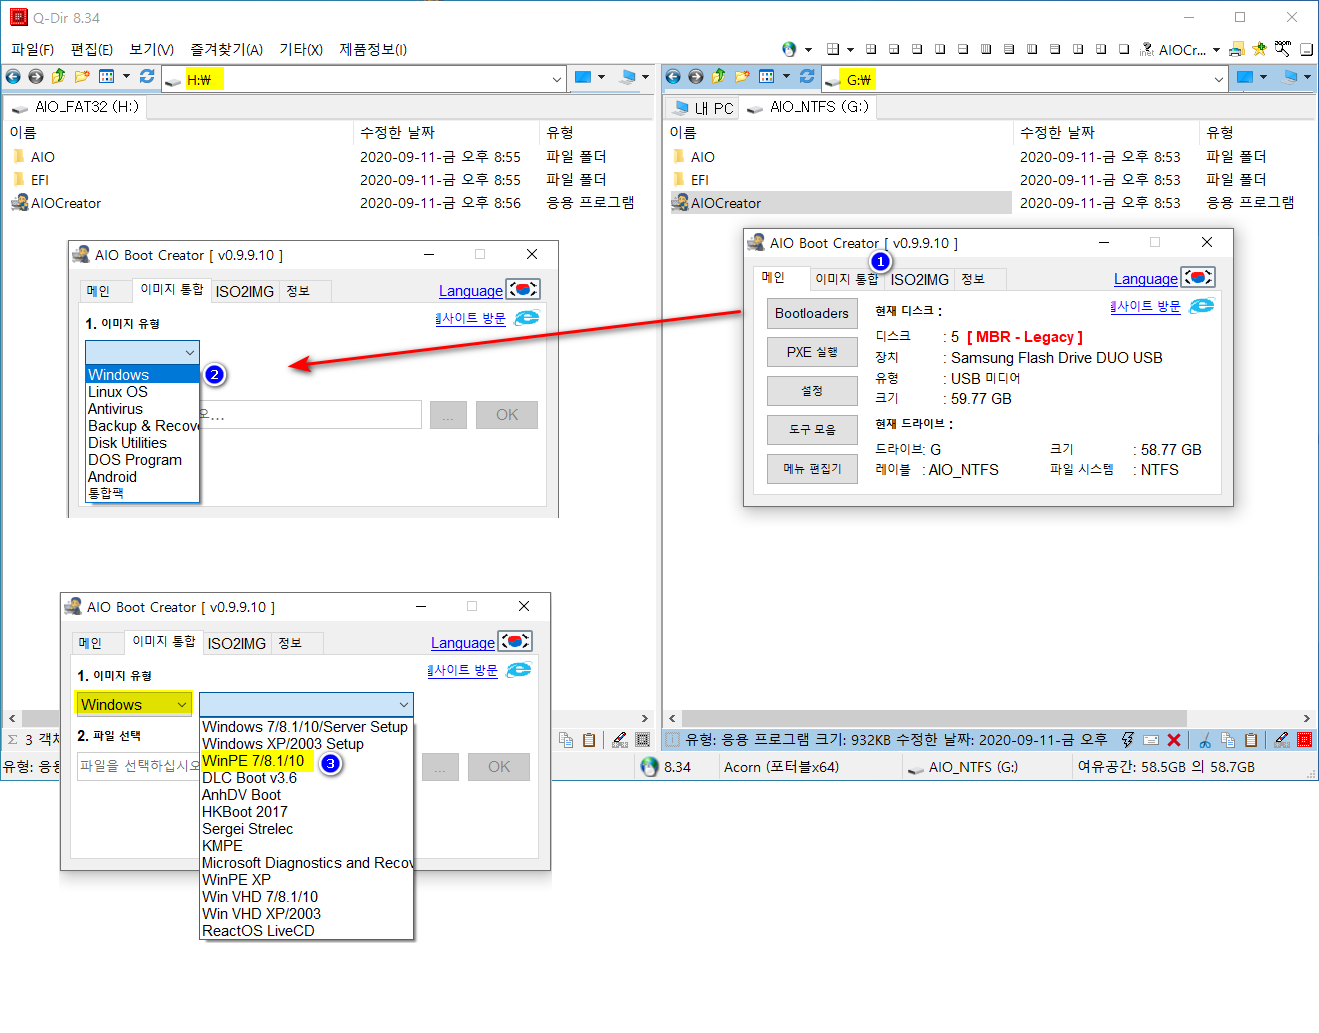The width and height of the screenshot is (1319, 1033).
Task: Switch to 내 PC tab
Action: pyautogui.click(x=703, y=108)
